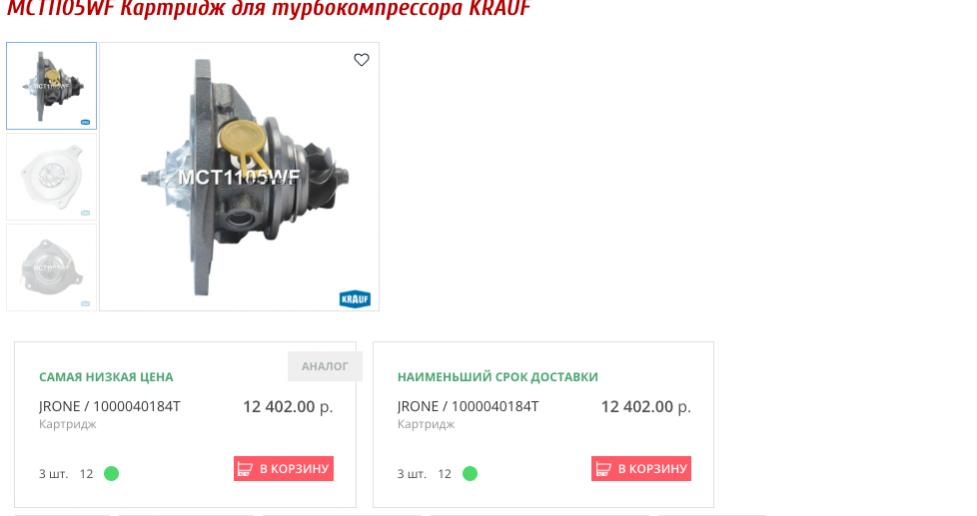Open the main MCT1105WF product image

point(239,176)
